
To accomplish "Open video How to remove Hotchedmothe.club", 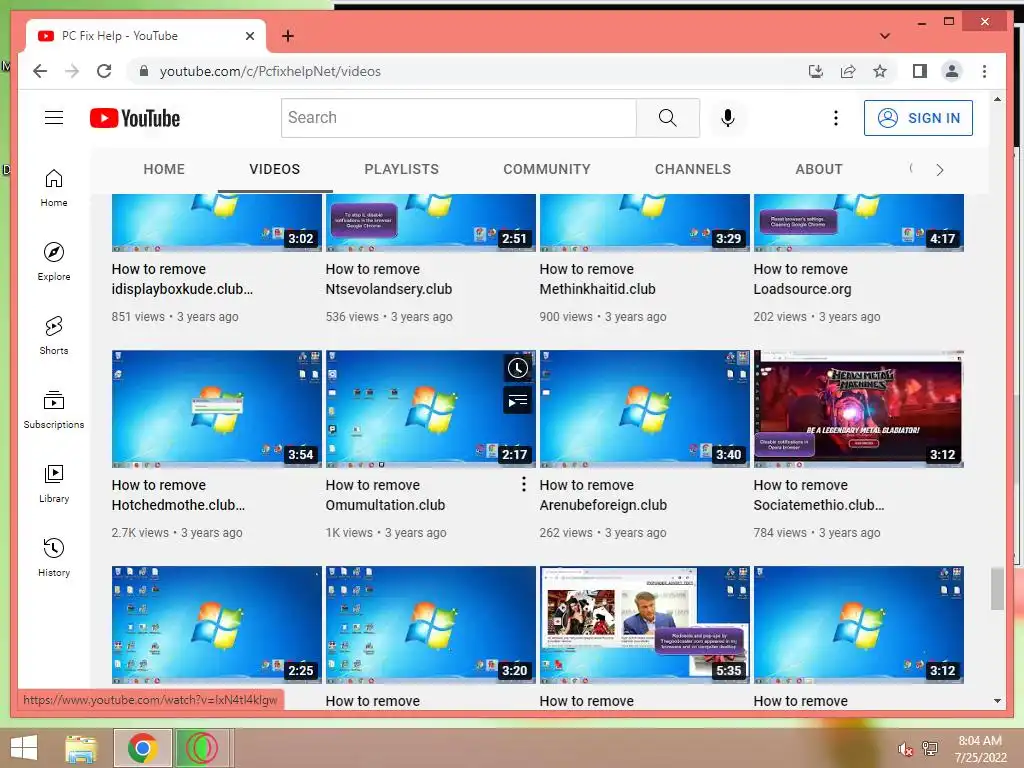I will click(178, 495).
